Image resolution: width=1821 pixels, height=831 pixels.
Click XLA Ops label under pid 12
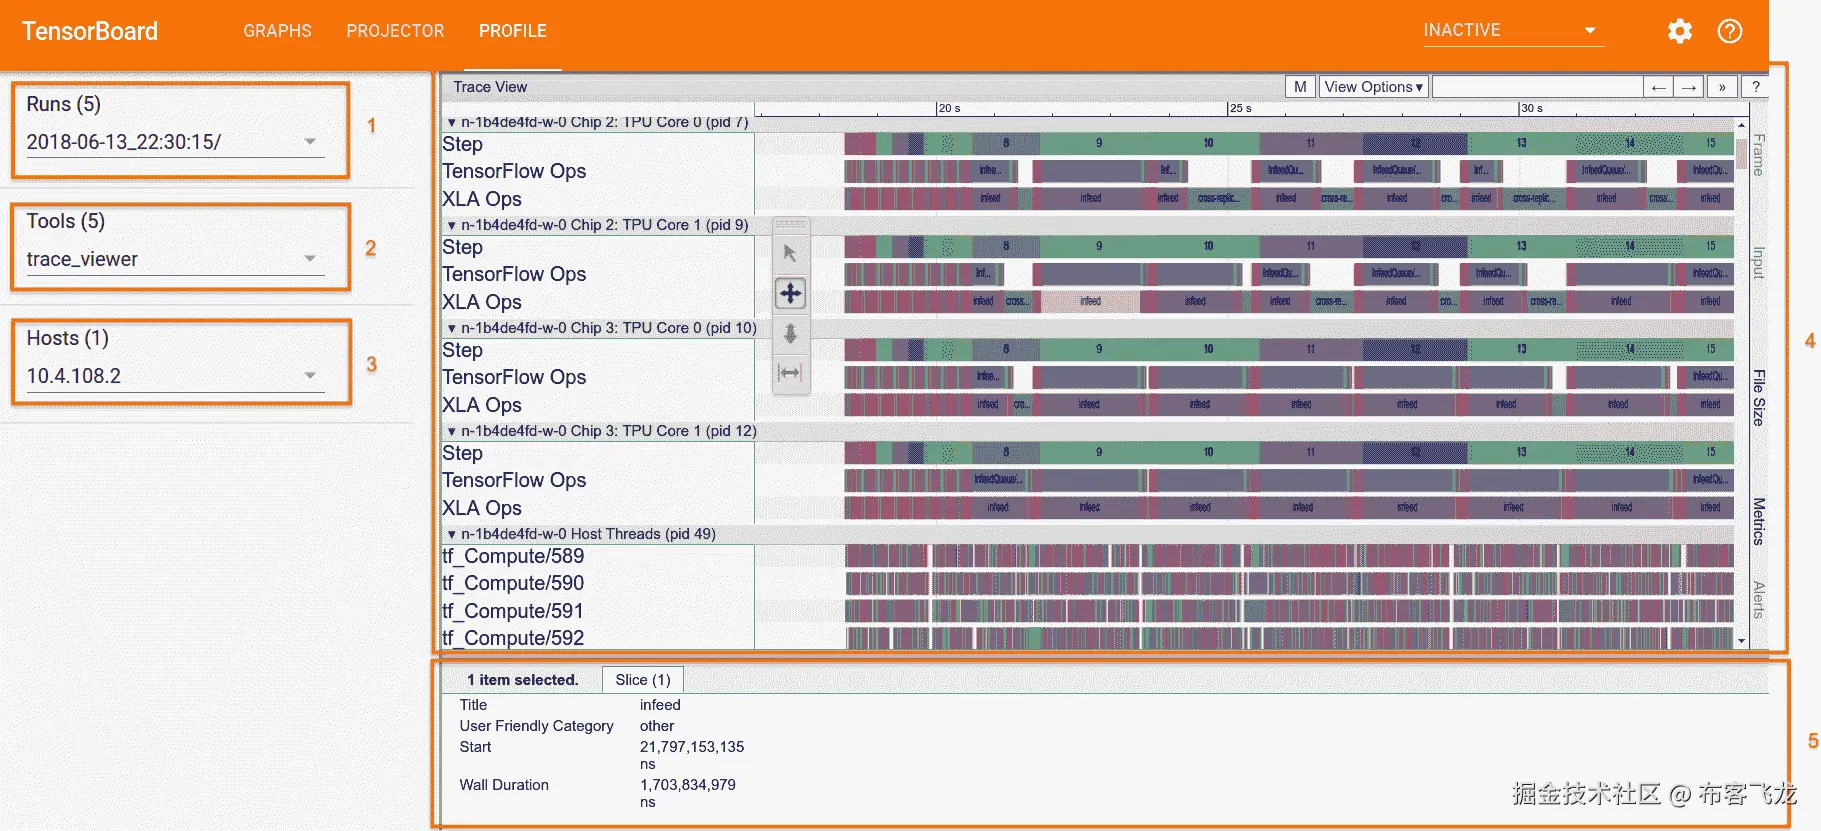click(482, 508)
